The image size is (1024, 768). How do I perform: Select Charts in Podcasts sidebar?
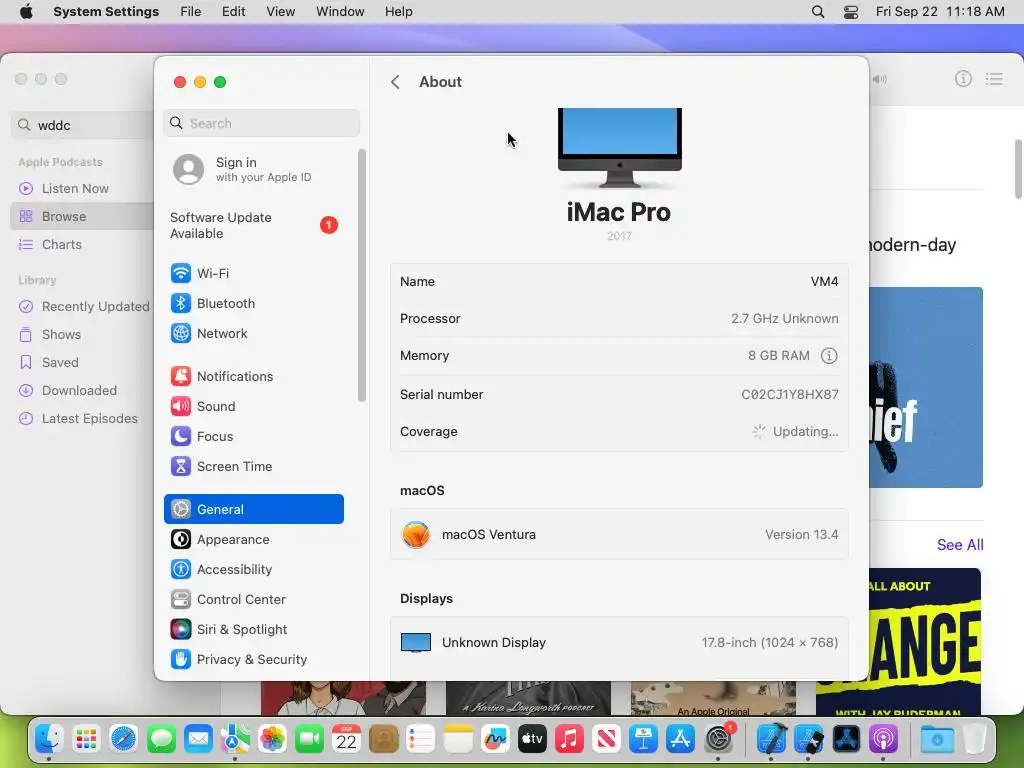coord(83,245)
